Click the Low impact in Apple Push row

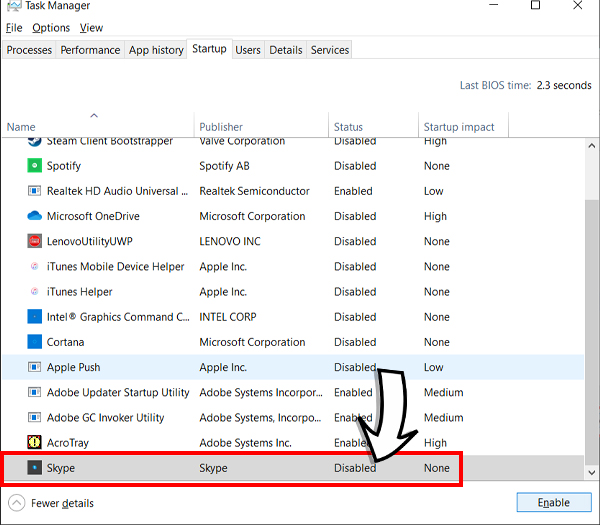(x=434, y=367)
